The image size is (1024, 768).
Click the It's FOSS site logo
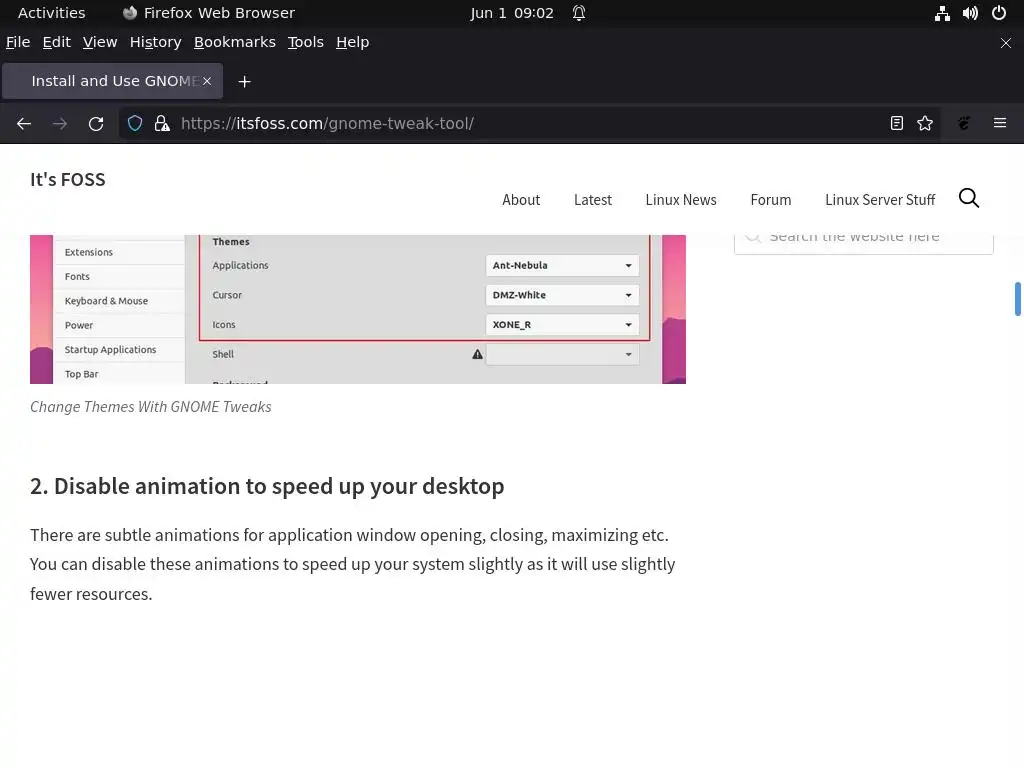pyautogui.click(x=68, y=180)
